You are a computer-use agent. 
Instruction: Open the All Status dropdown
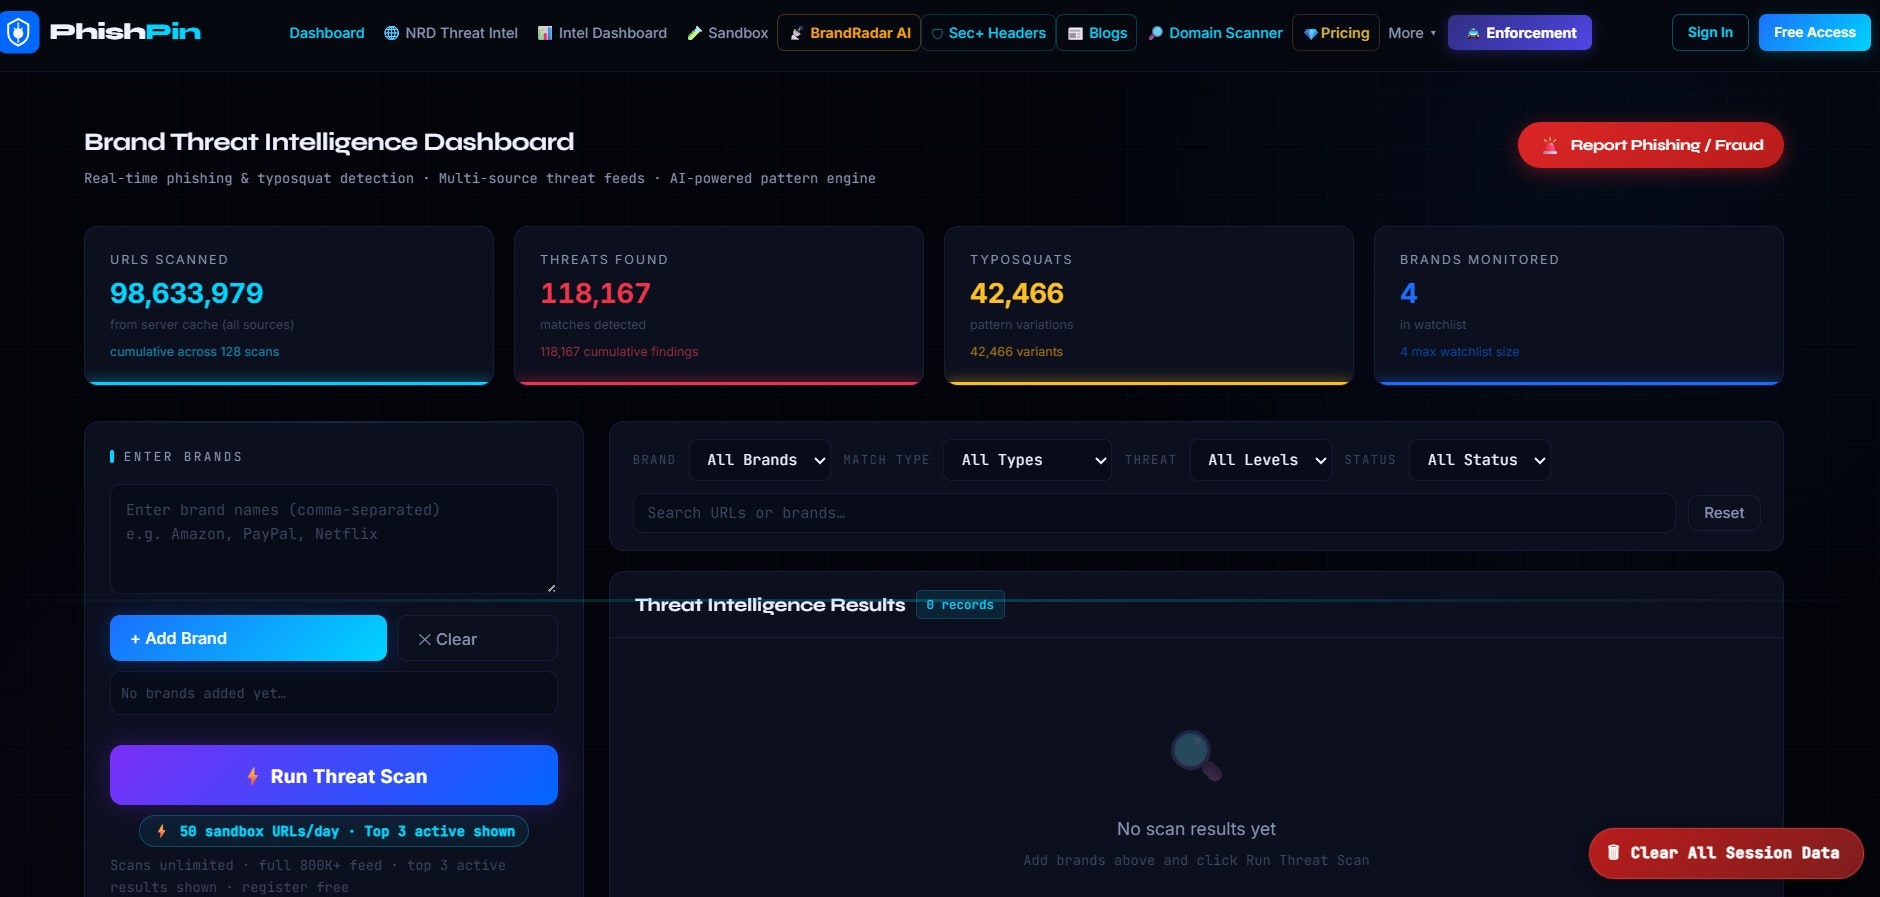(1480, 460)
